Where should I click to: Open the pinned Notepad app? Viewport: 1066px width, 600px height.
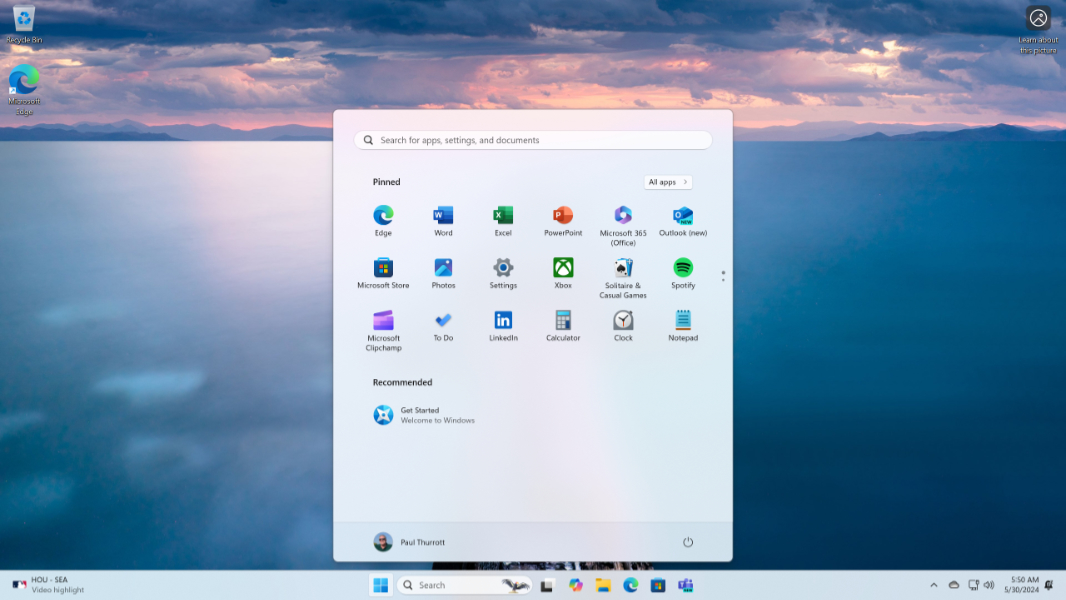tap(683, 321)
